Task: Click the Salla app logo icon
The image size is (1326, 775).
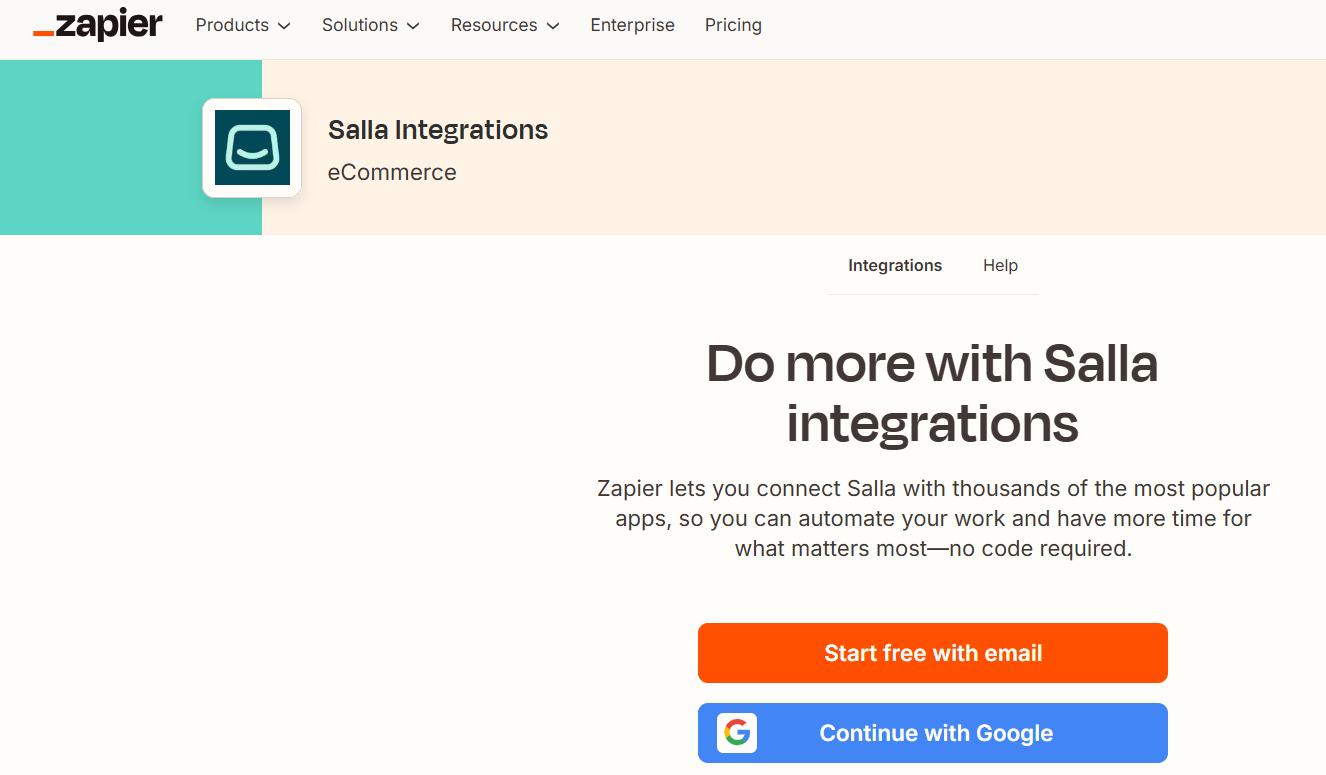Action: tap(252, 148)
